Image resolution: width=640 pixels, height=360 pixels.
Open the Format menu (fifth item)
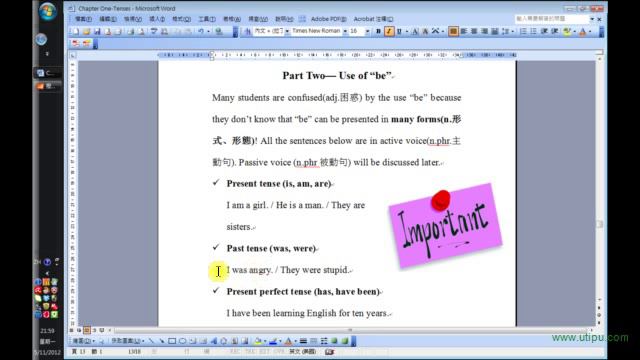tap(181, 19)
